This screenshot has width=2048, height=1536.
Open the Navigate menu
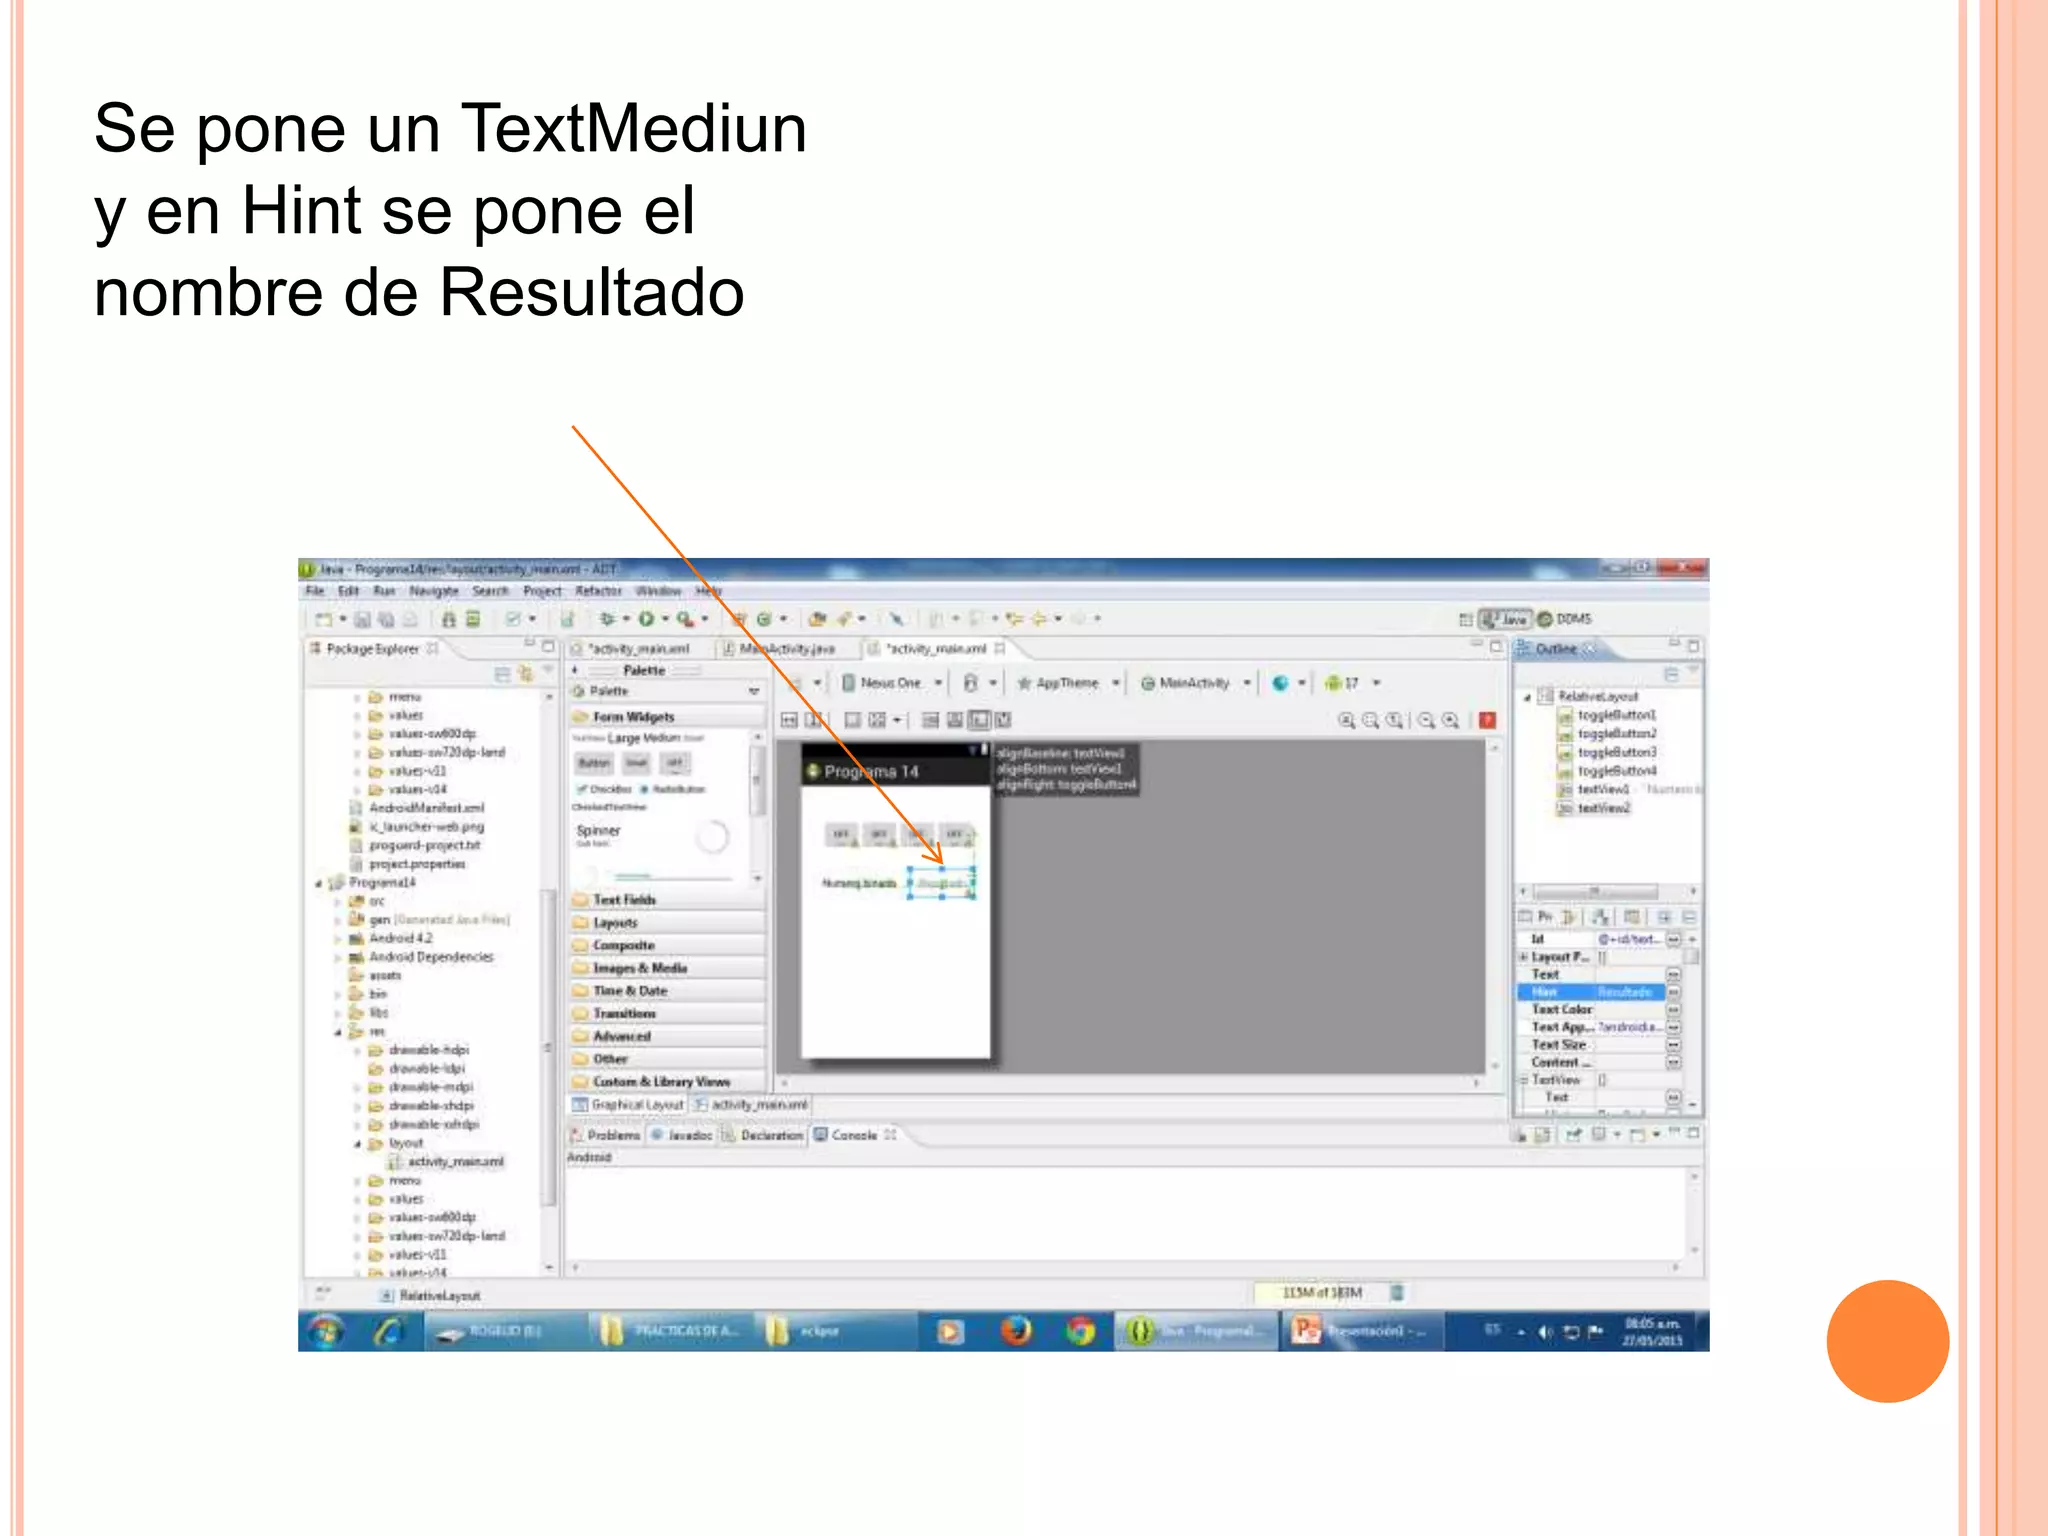click(x=433, y=591)
